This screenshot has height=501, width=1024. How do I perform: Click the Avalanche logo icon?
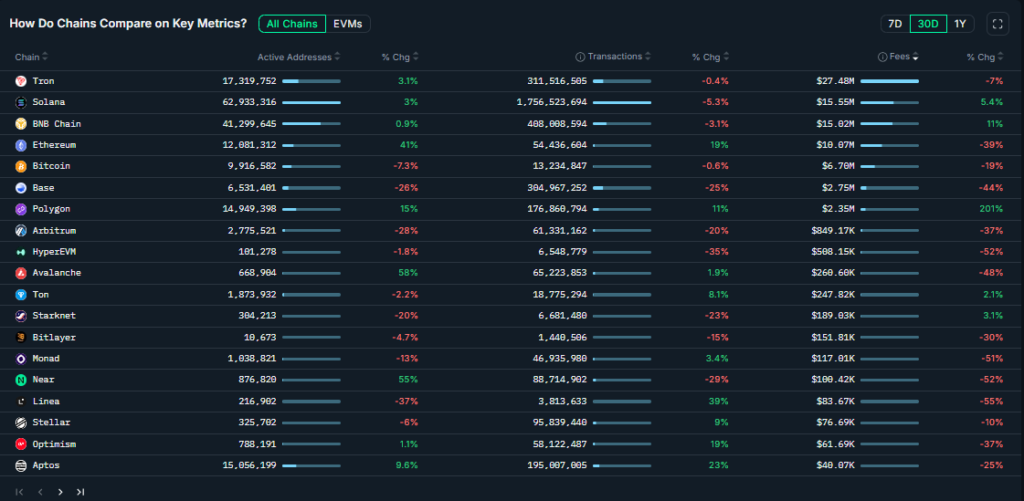(21, 273)
